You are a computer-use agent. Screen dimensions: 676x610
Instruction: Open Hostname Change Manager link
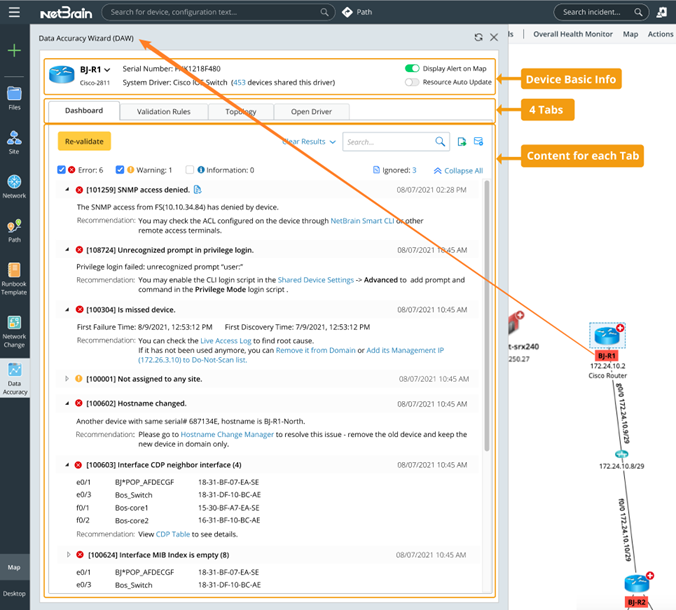click(227, 434)
